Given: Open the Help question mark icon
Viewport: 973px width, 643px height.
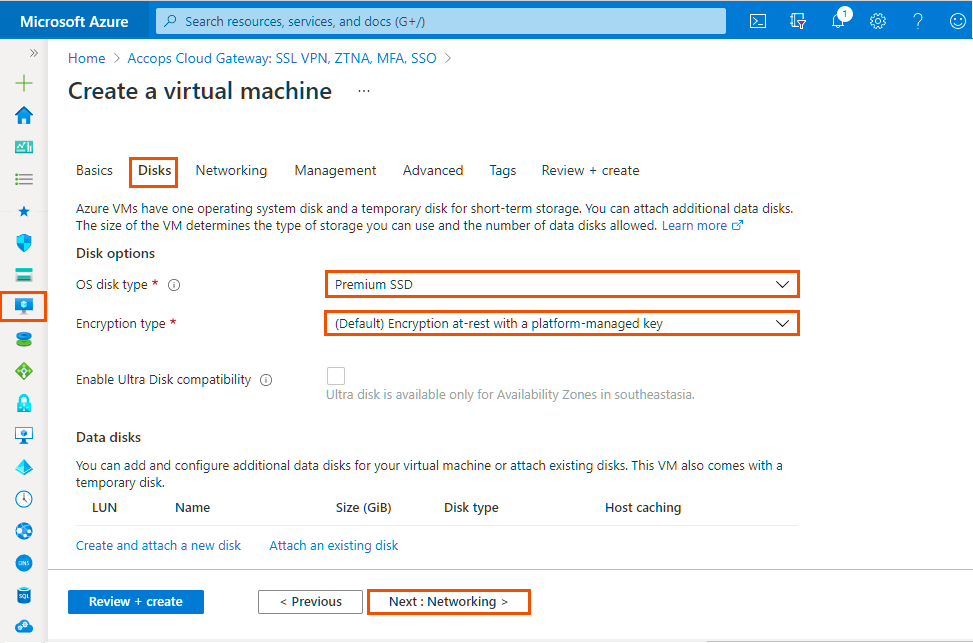Looking at the screenshot, I should pos(918,21).
